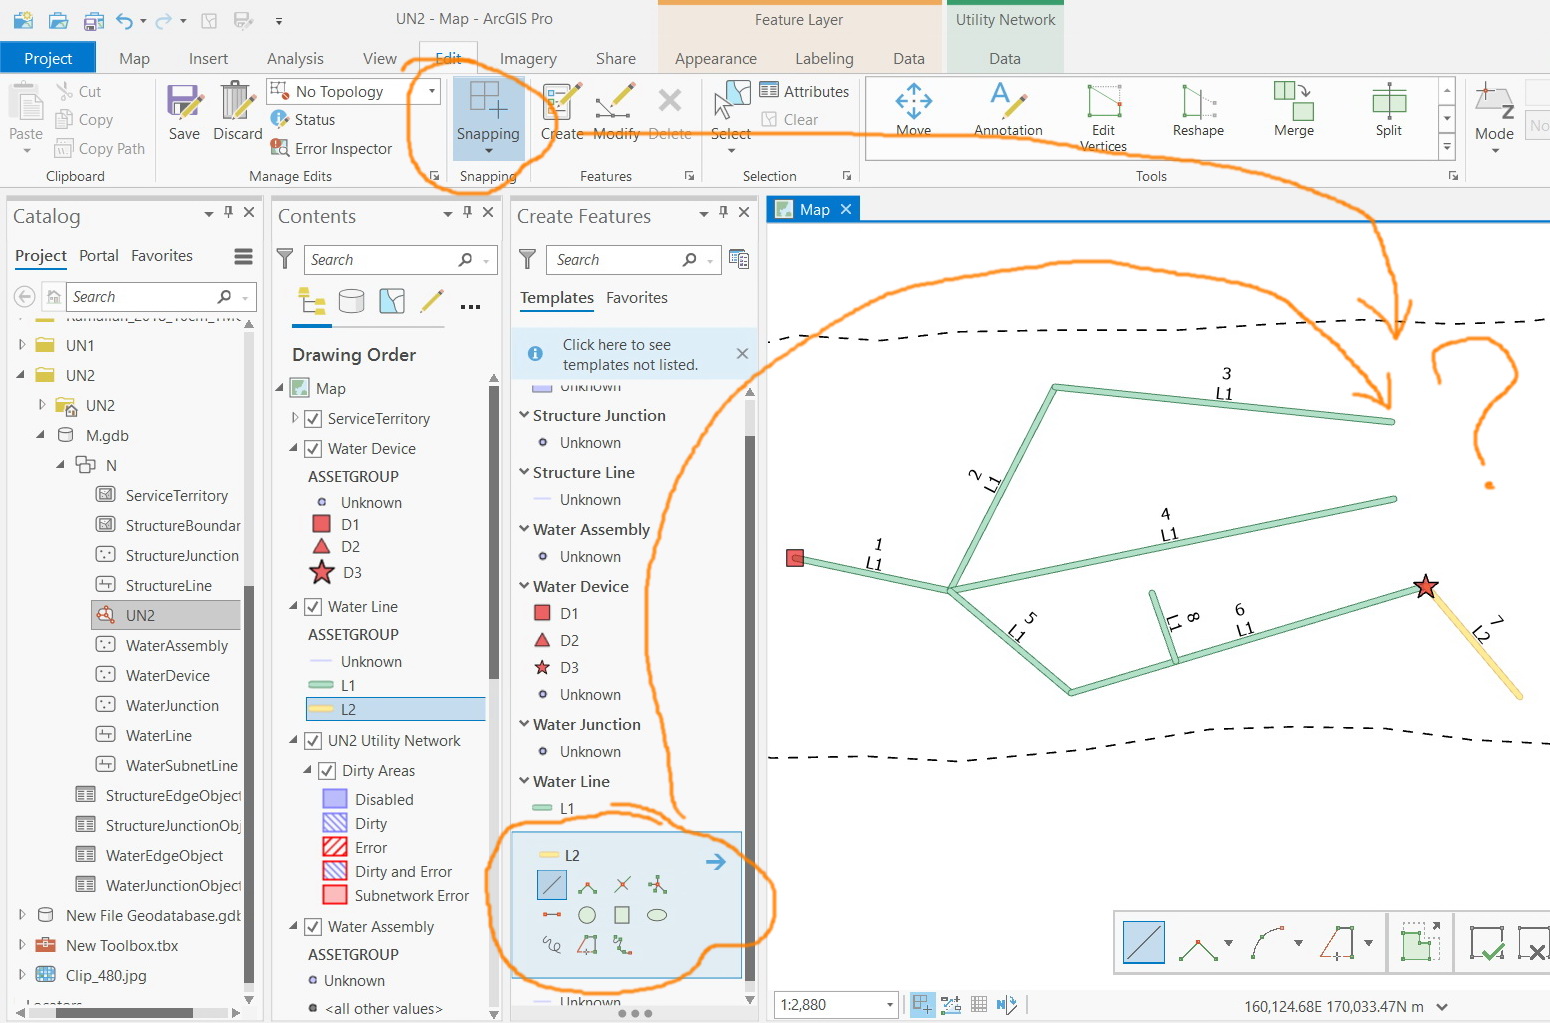Image resolution: width=1550 pixels, height=1023 pixels.
Task: Click 'Click here to see templates not listed'
Action: click(630, 354)
